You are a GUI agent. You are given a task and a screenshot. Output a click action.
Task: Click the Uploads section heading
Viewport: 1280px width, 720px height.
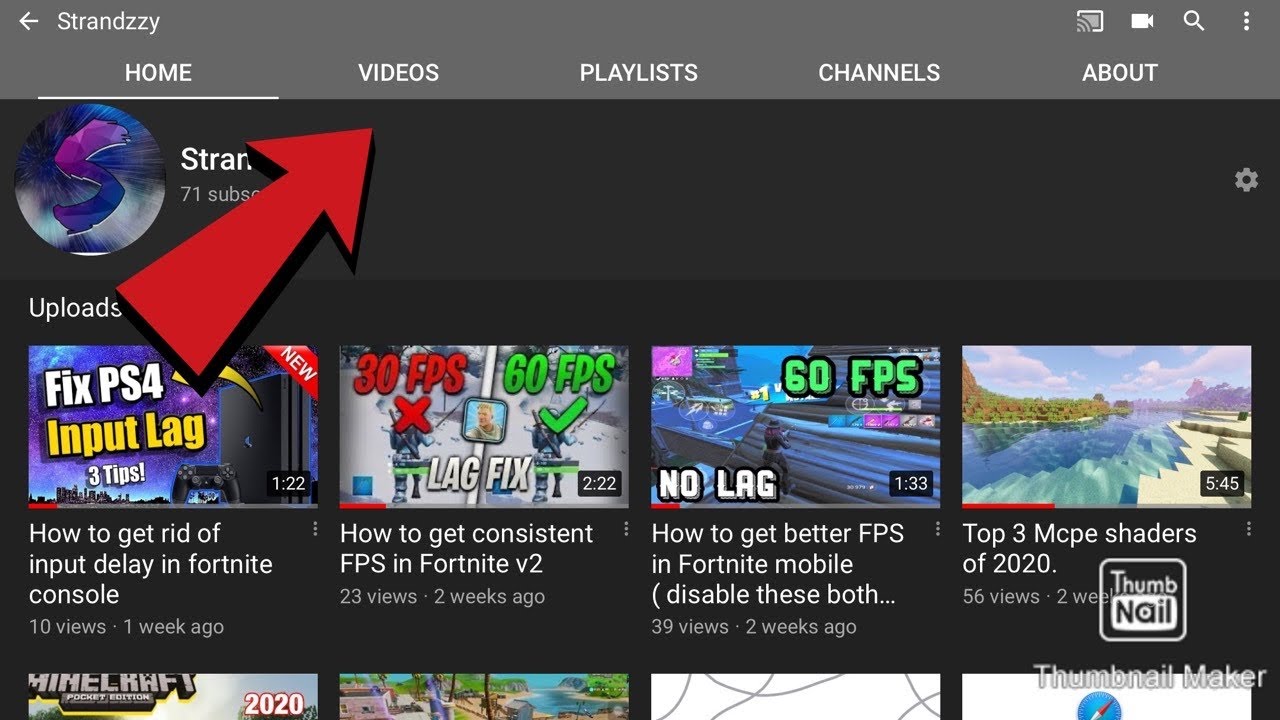(x=75, y=308)
